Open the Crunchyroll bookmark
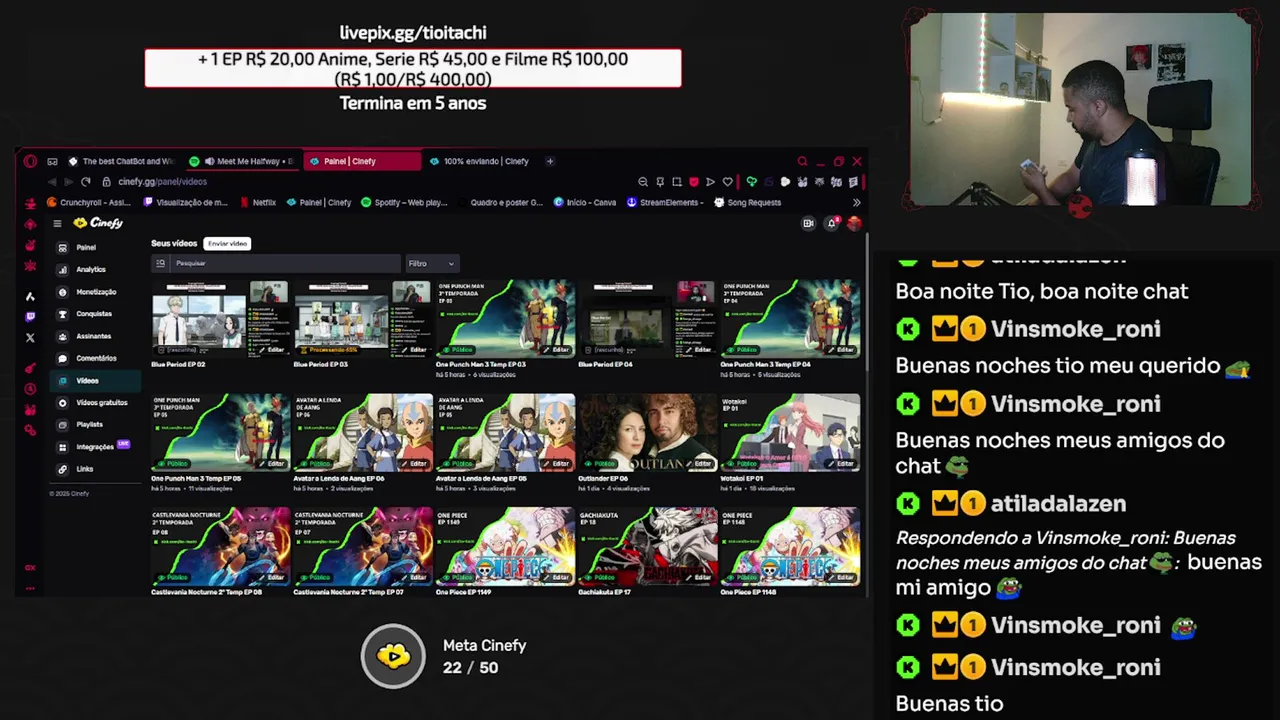 click(89, 202)
